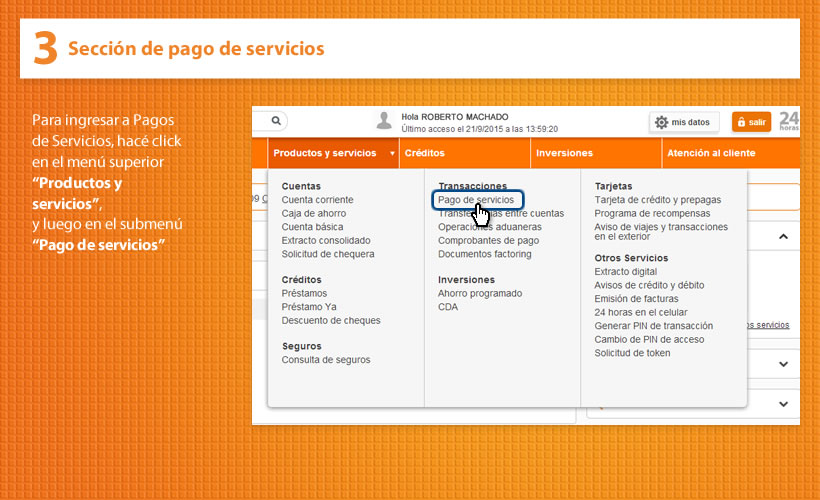The image size is (820, 500).
Task: Click the gear icon in mis datos
Action: pos(661,122)
